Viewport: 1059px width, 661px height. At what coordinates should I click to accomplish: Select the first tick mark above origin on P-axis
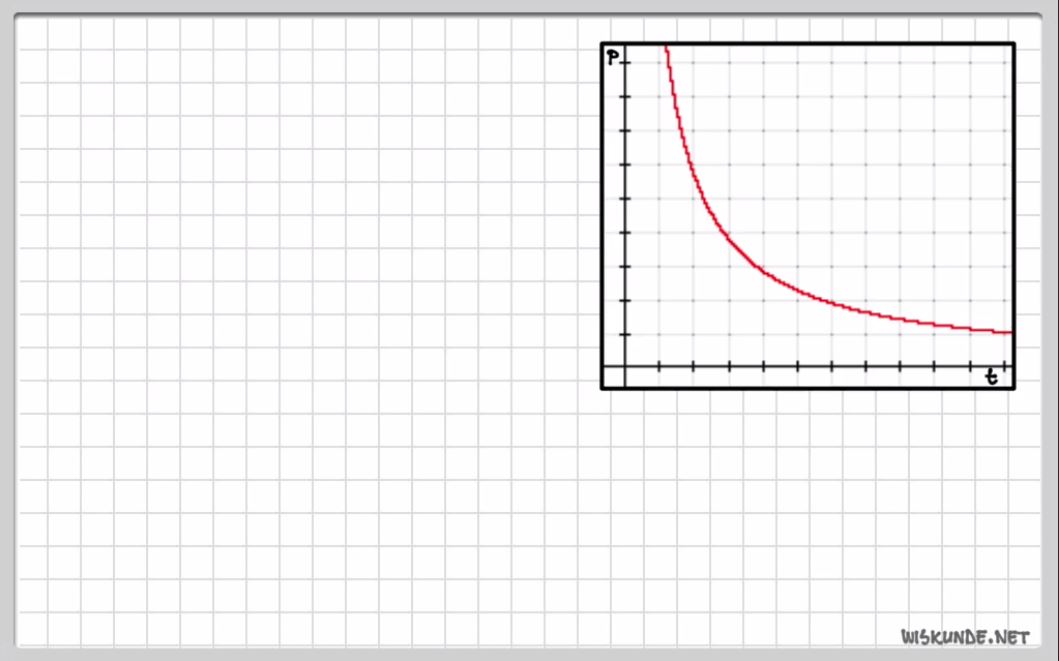point(625,334)
